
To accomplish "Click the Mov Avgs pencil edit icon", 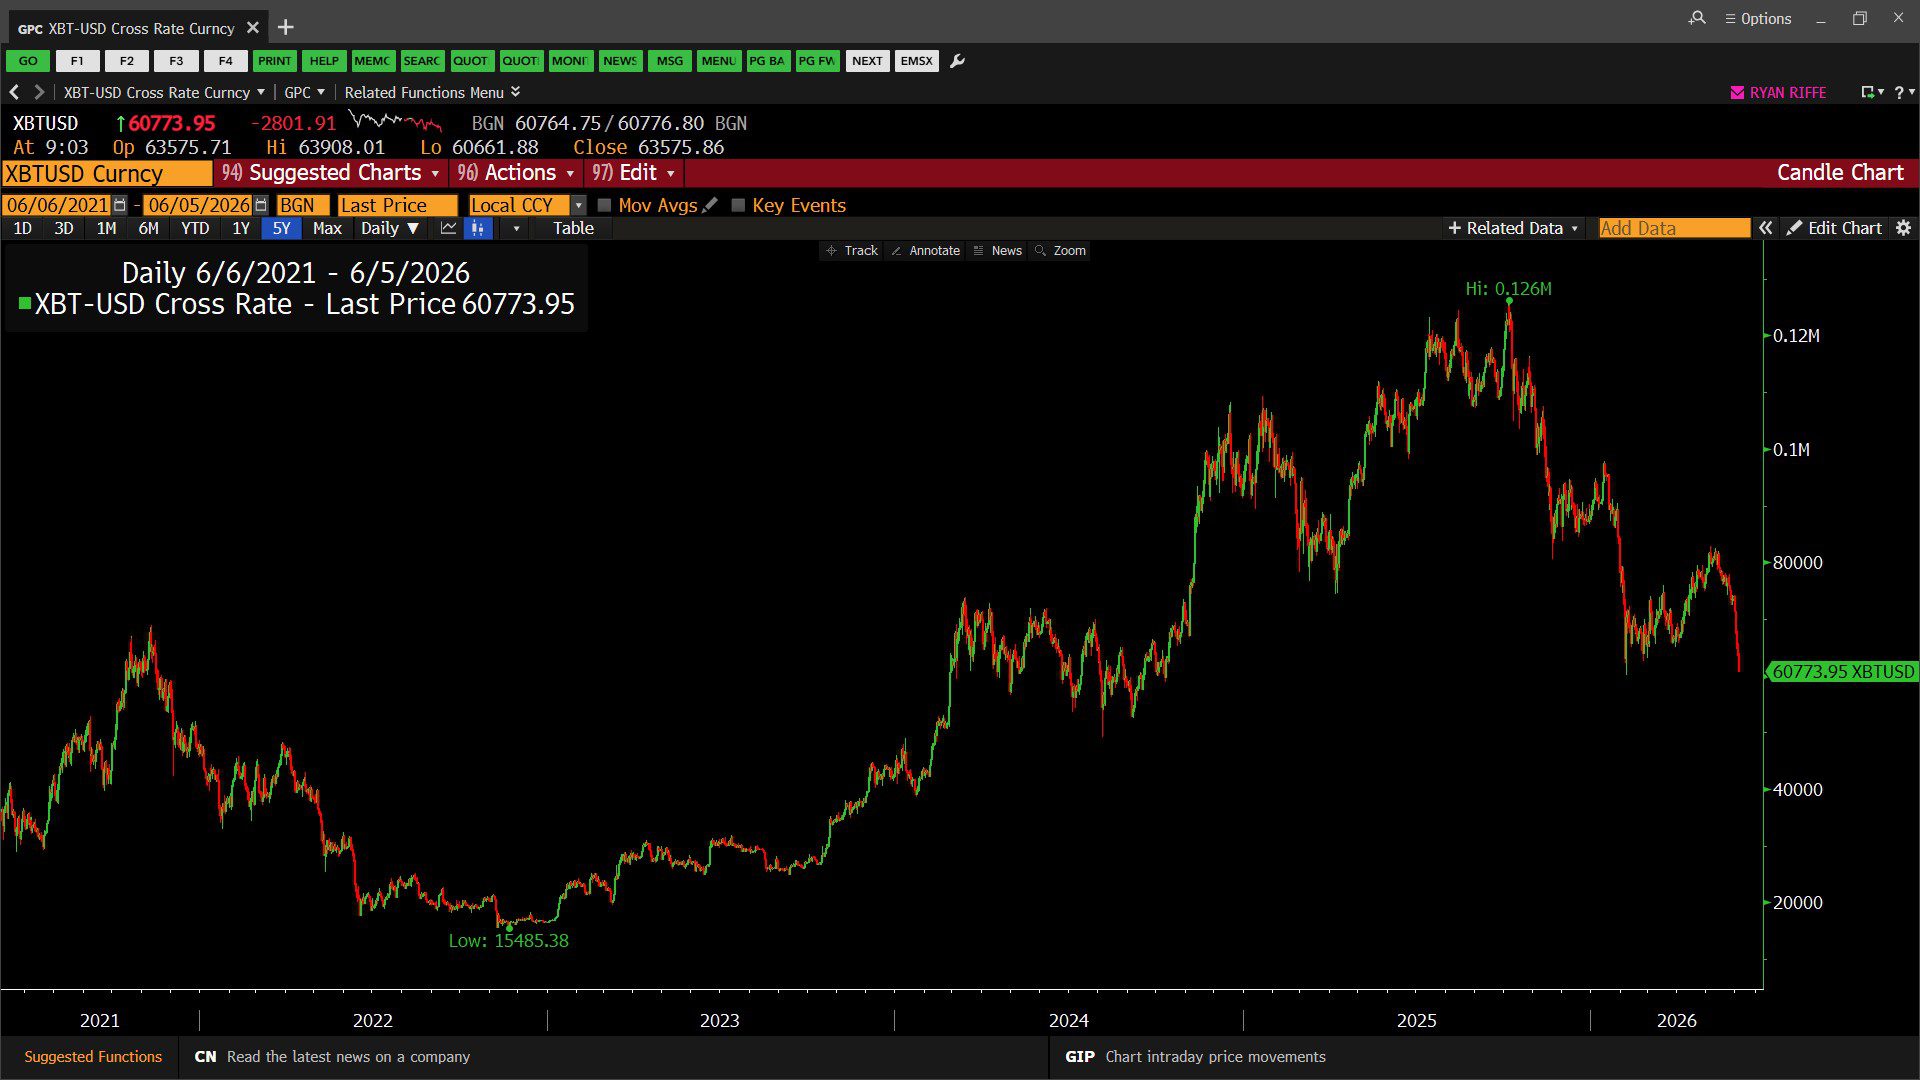I will [x=710, y=205].
